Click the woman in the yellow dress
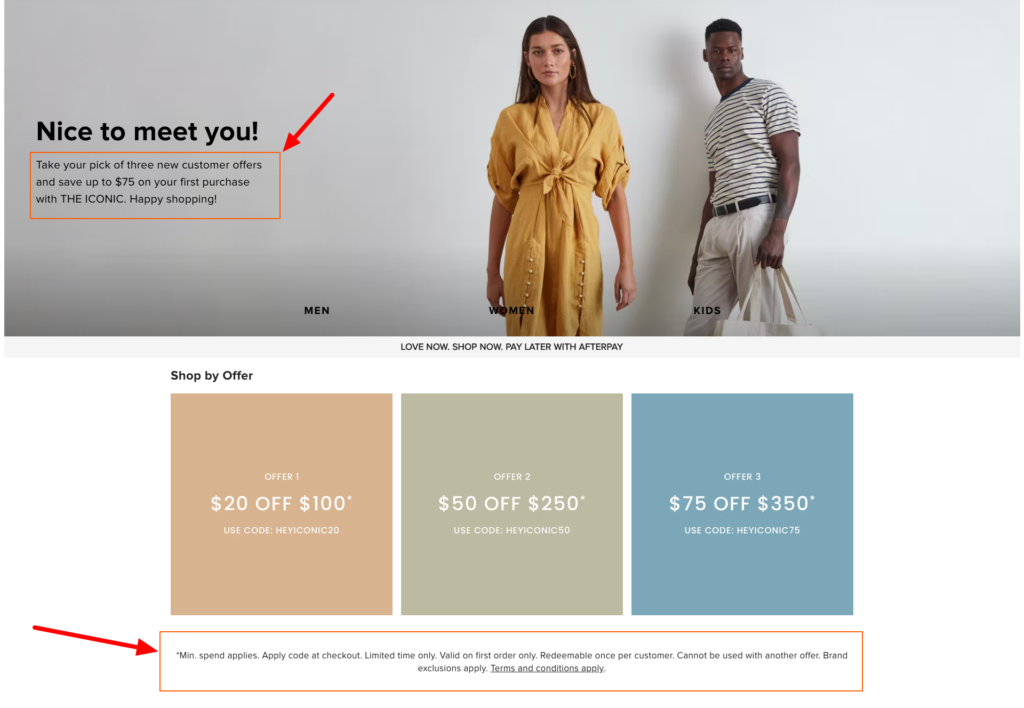Image resolution: width=1024 pixels, height=708 pixels. click(x=559, y=175)
